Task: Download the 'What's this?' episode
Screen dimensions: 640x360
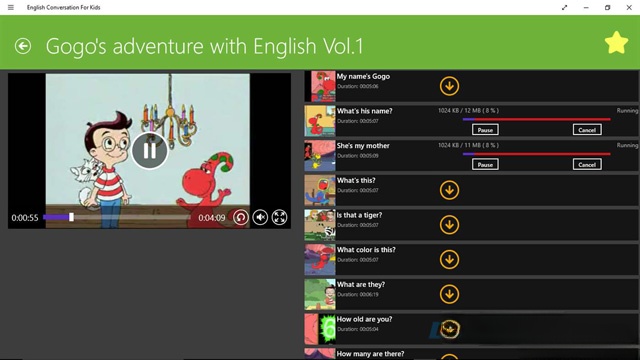Action: (x=449, y=190)
